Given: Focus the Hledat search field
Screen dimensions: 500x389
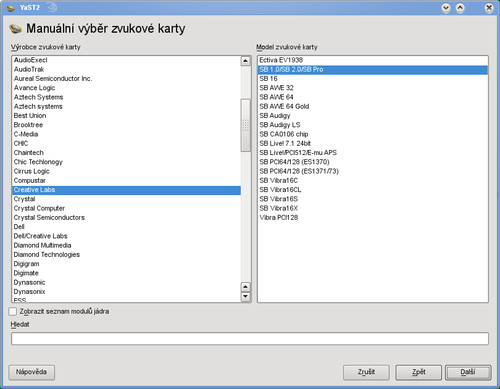Looking at the screenshot, I should [x=250, y=339].
